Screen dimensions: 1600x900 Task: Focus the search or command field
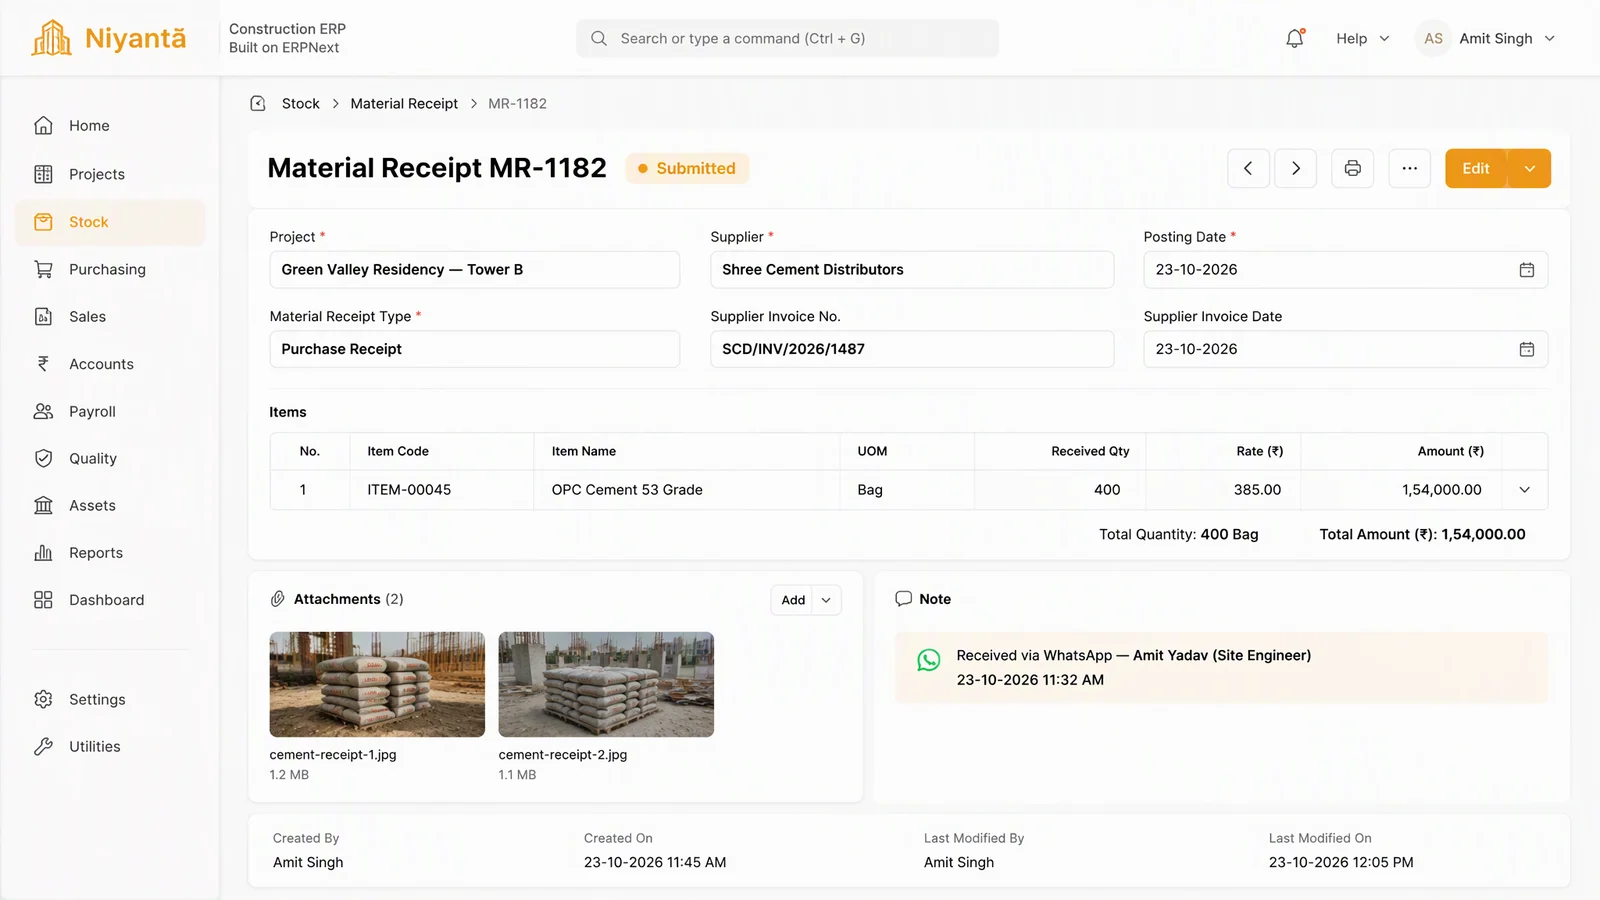click(787, 38)
